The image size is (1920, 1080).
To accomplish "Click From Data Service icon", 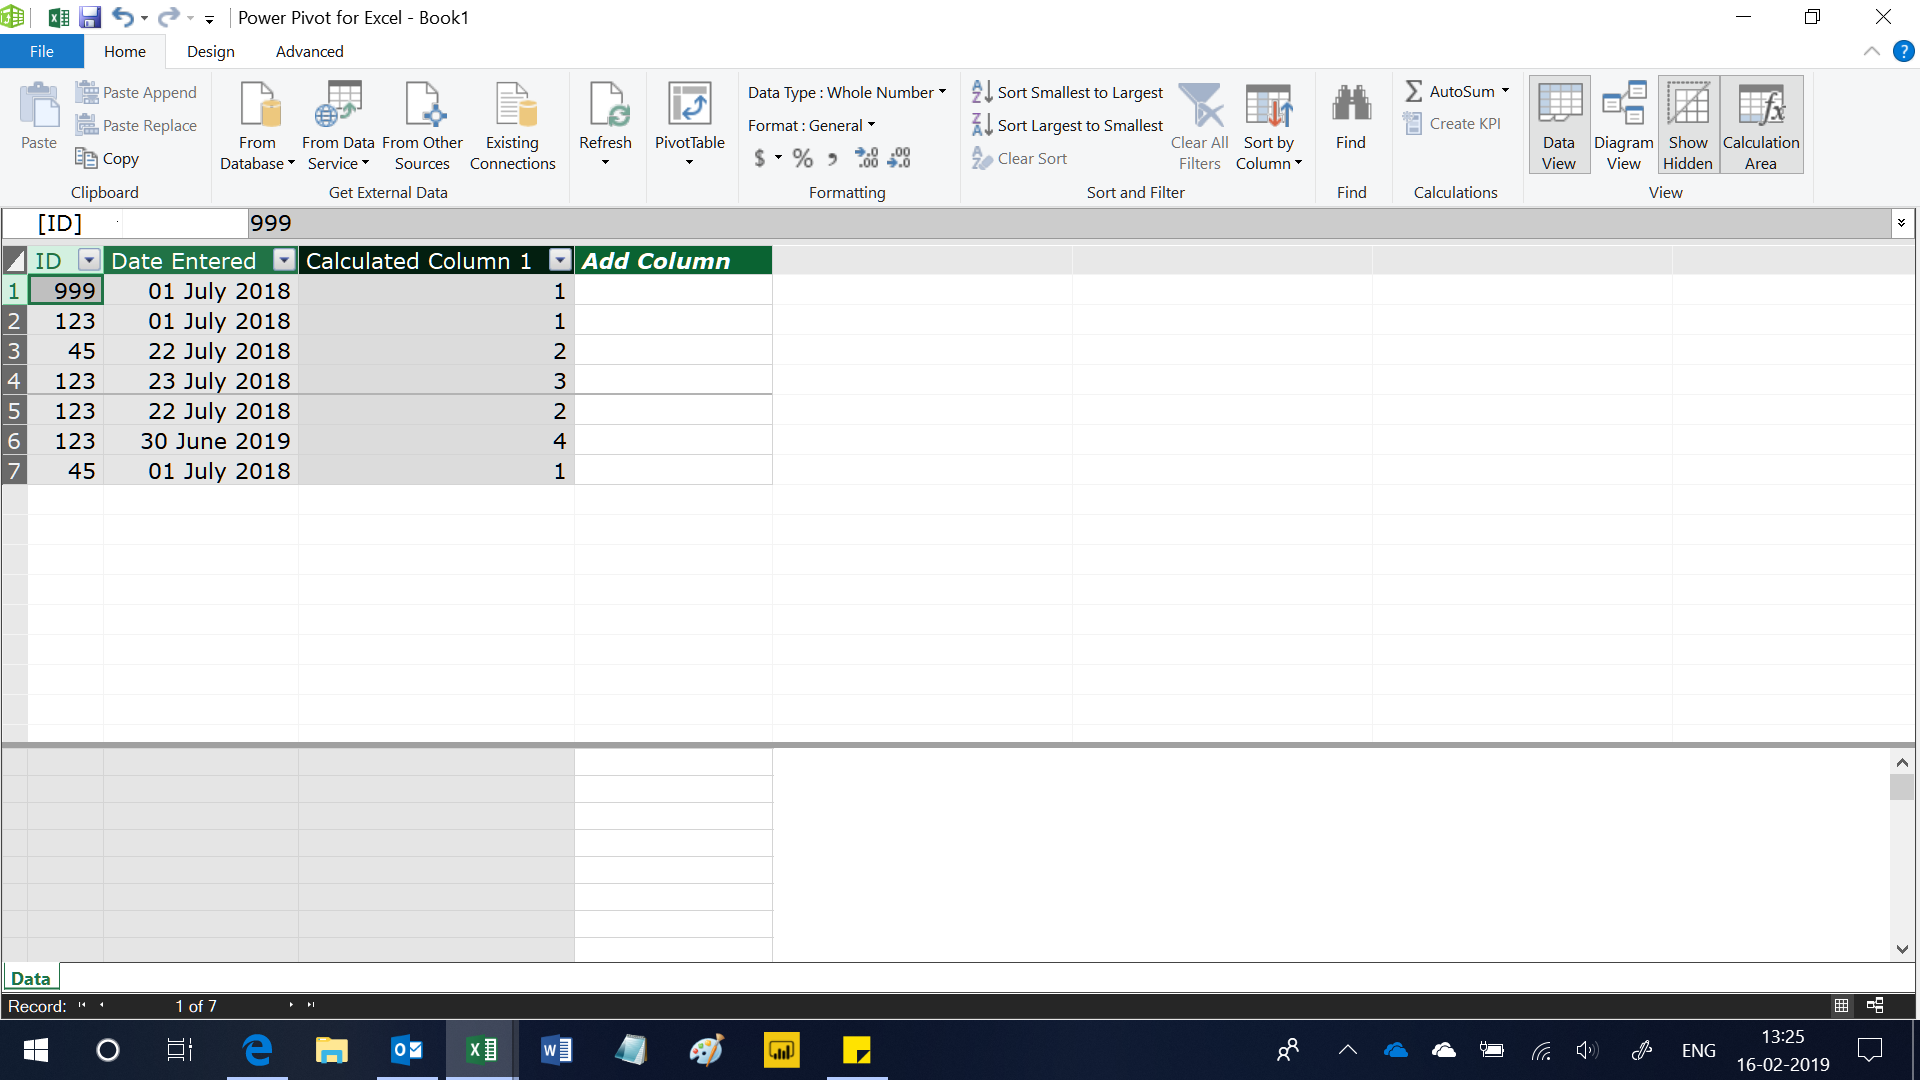I will 338,126.
